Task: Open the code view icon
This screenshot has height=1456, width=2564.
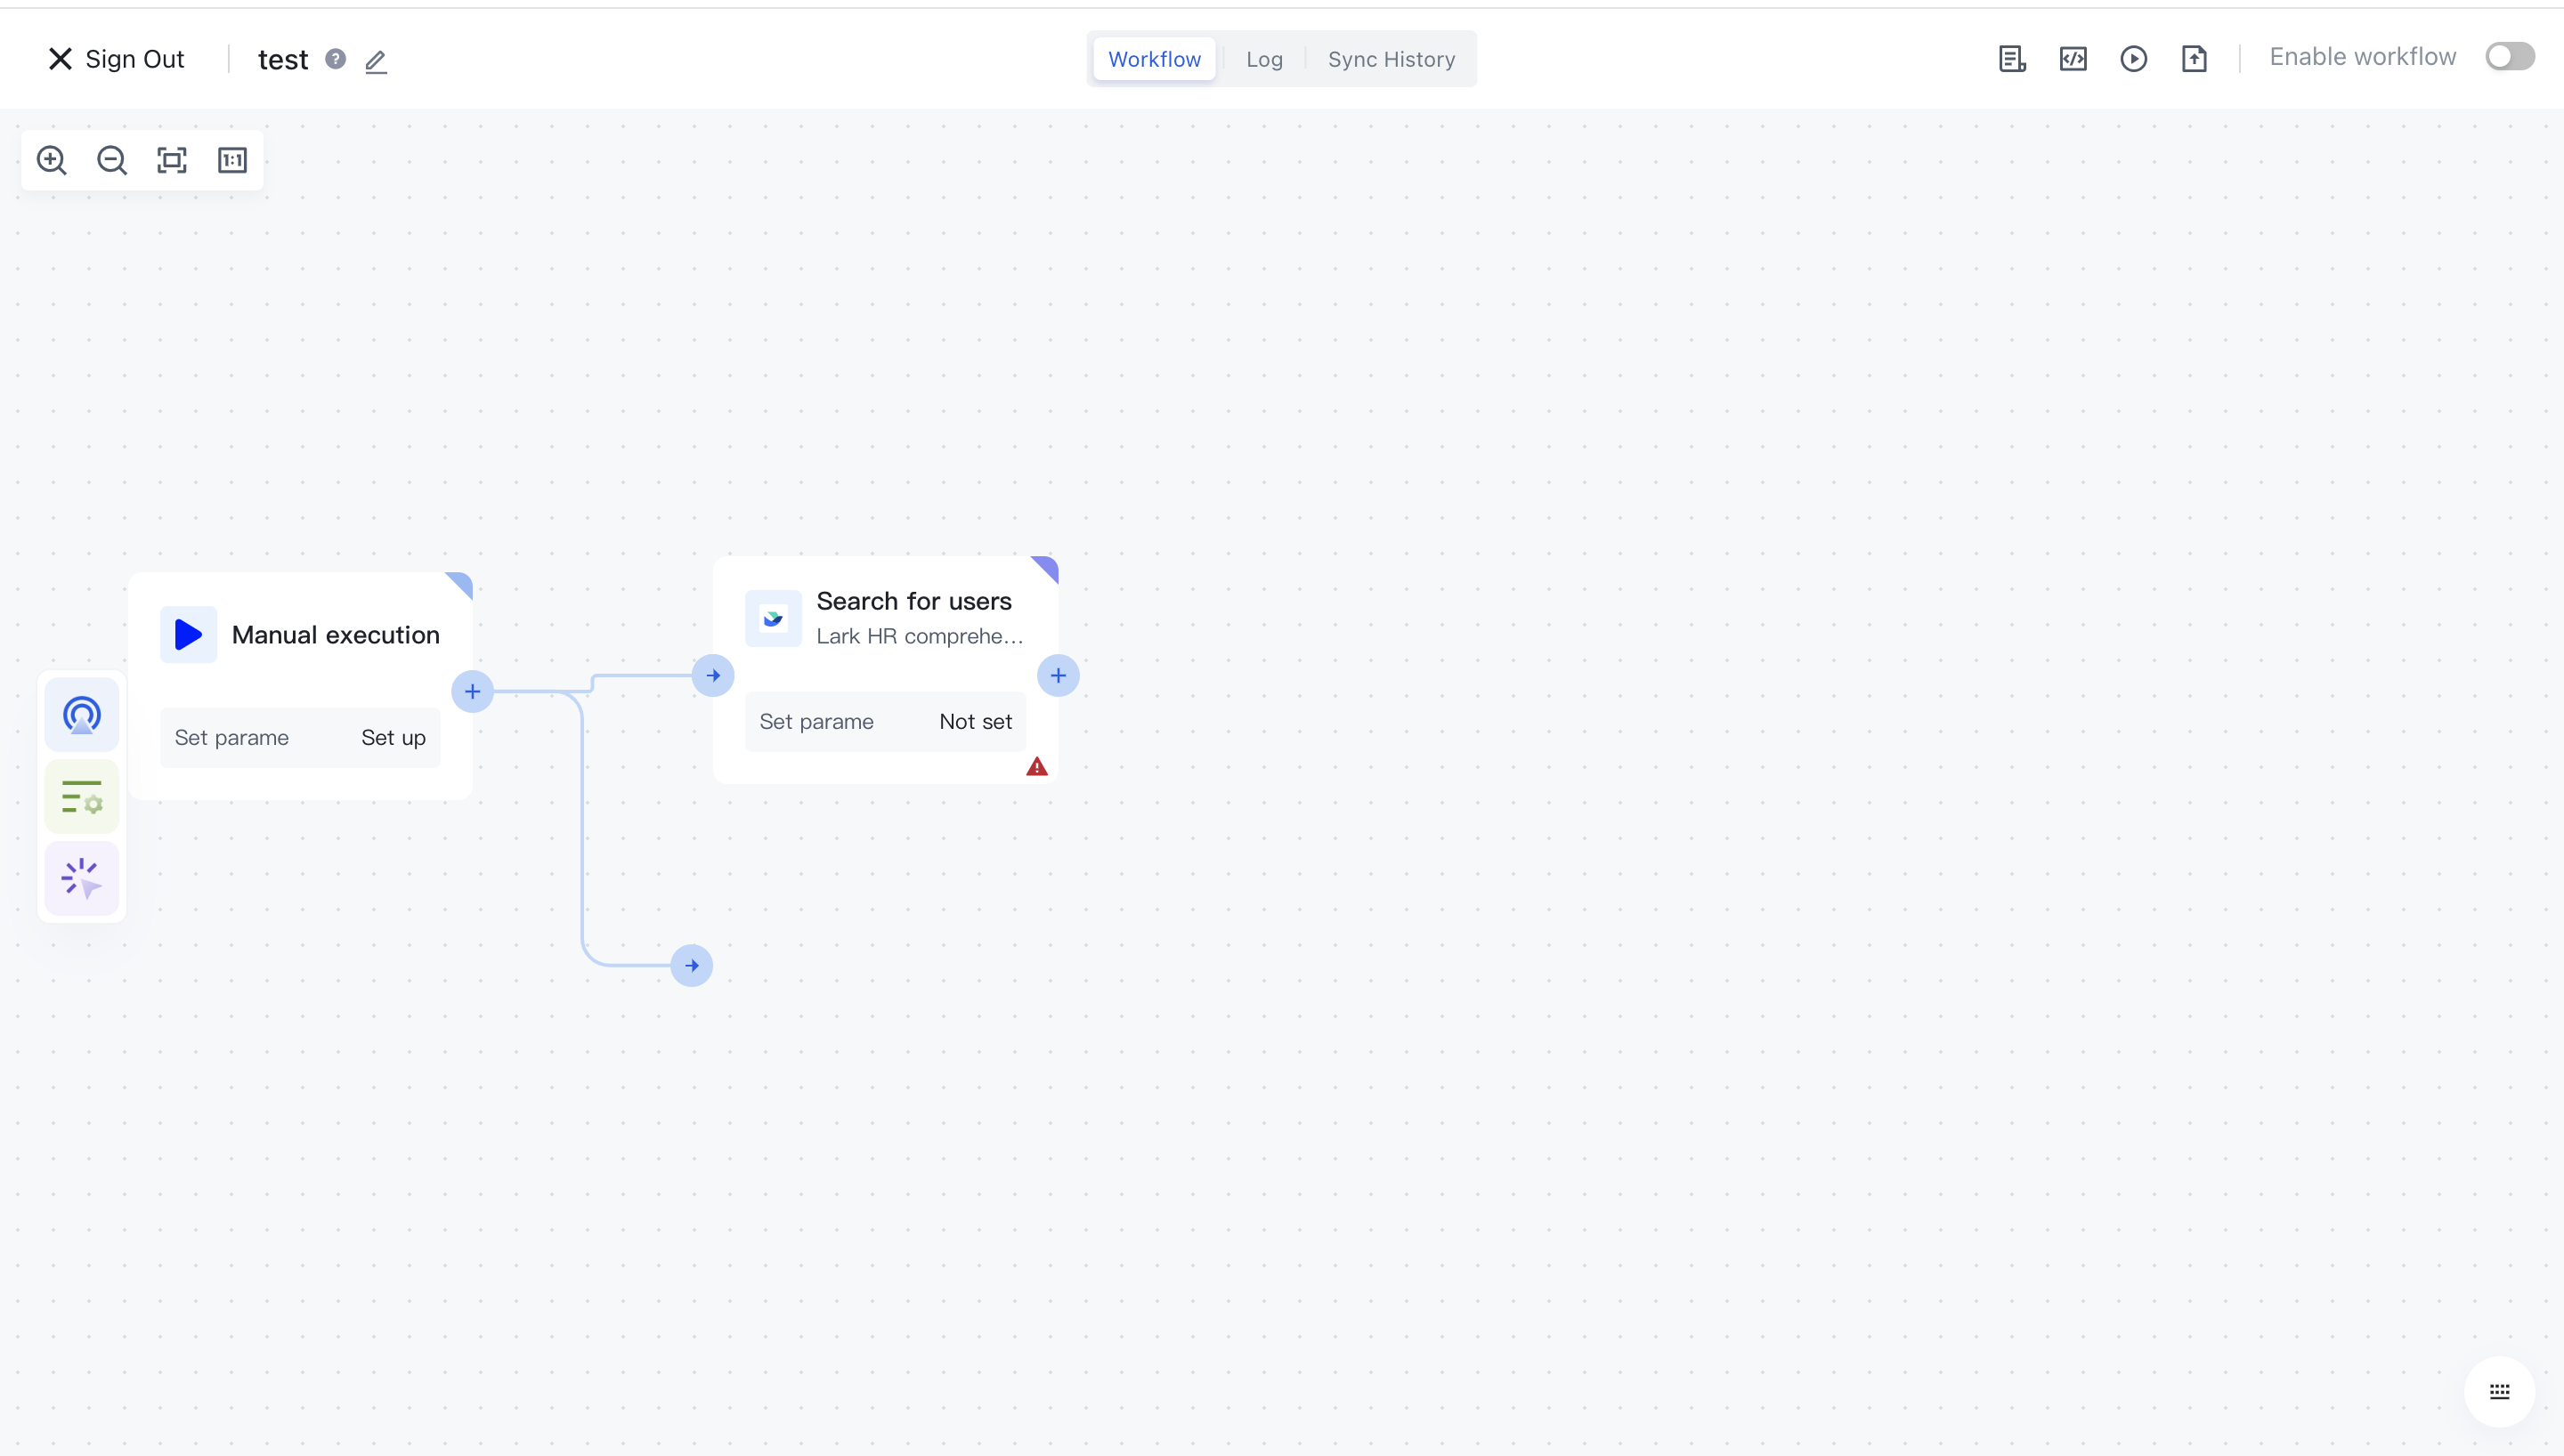Action: click(2073, 59)
